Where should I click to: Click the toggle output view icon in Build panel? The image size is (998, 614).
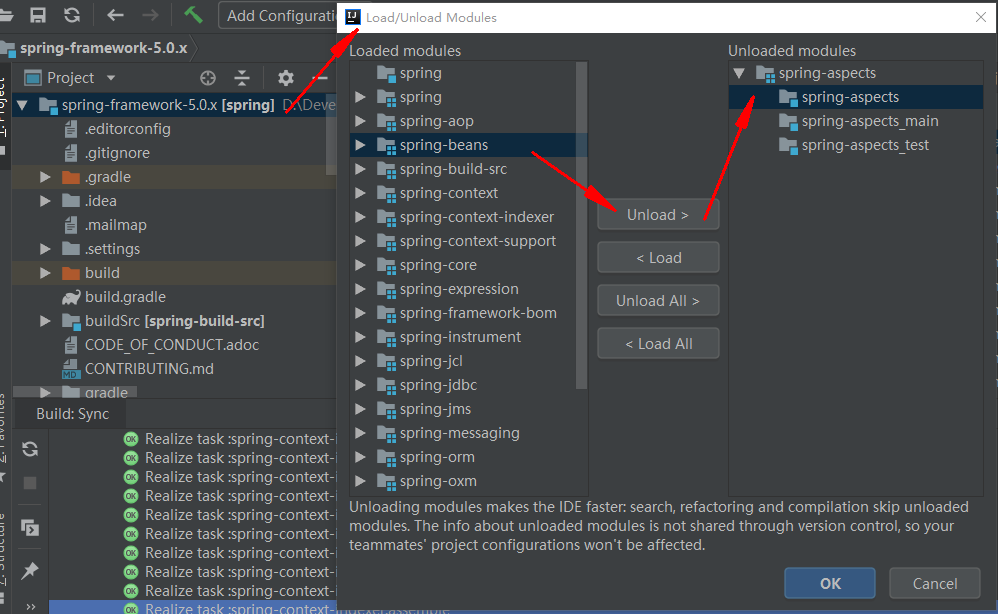point(30,527)
